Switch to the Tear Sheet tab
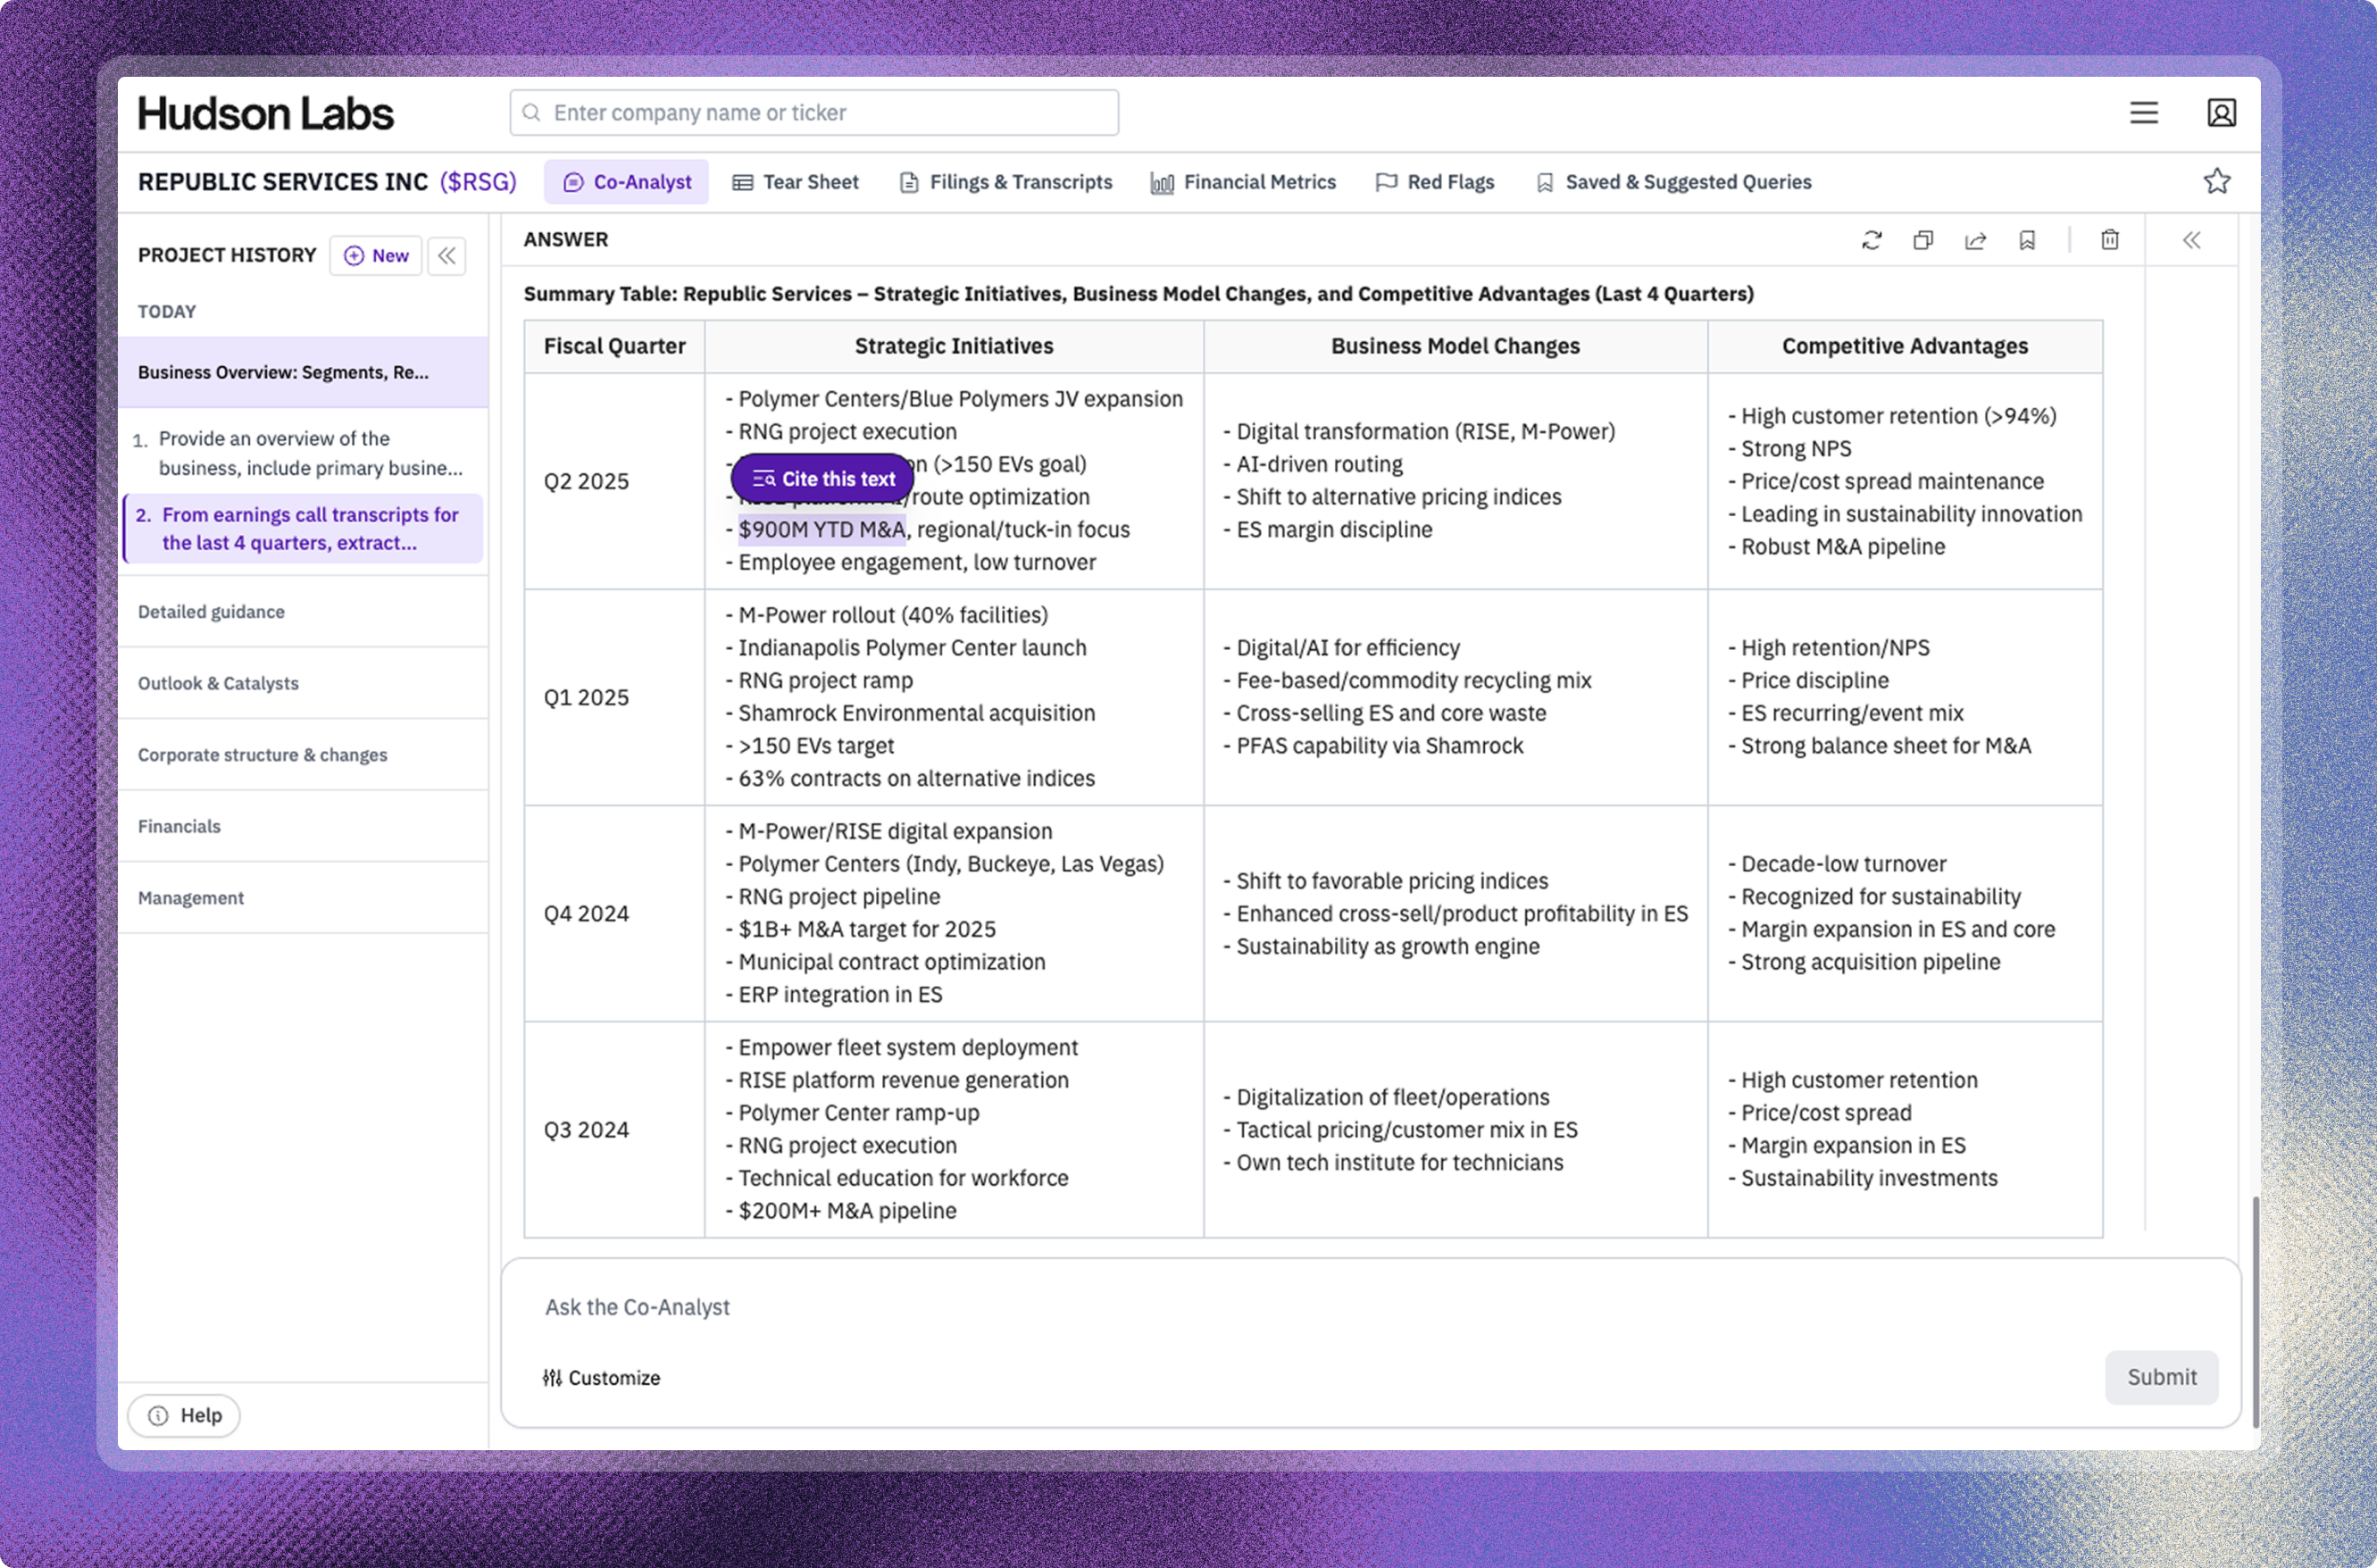The width and height of the screenshot is (2377, 1568). [x=796, y=182]
